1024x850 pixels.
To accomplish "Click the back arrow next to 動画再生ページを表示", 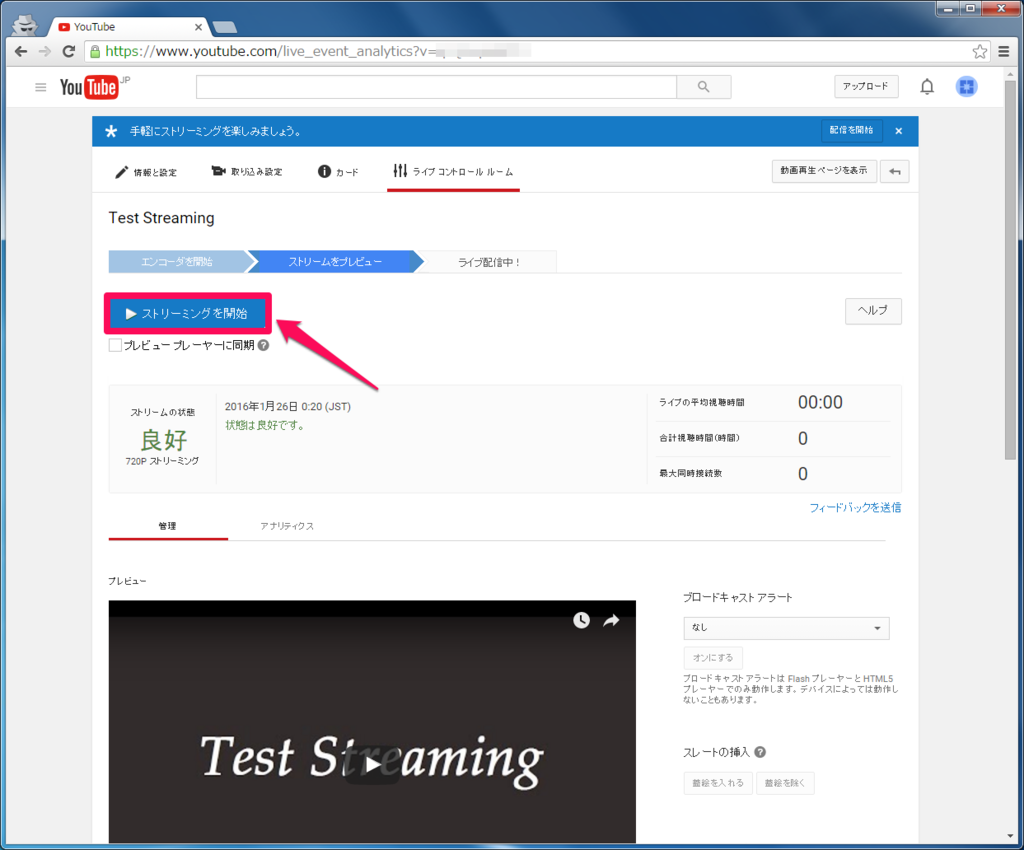I will [895, 171].
